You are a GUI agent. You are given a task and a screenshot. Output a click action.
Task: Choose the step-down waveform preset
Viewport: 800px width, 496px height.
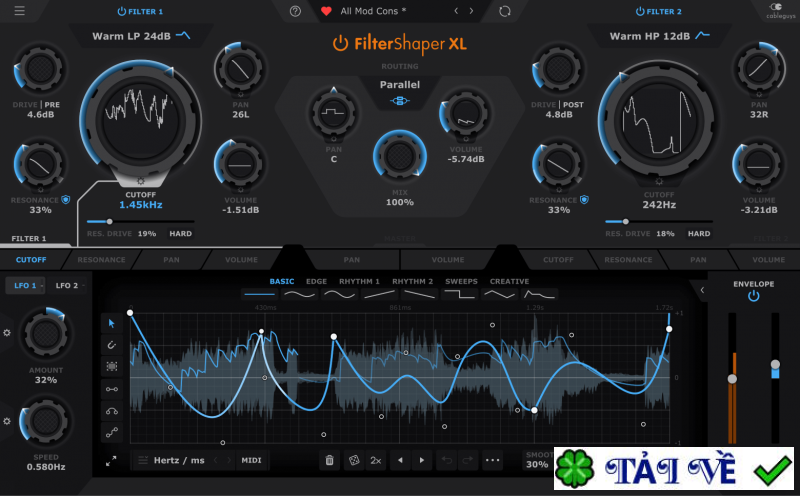460,294
